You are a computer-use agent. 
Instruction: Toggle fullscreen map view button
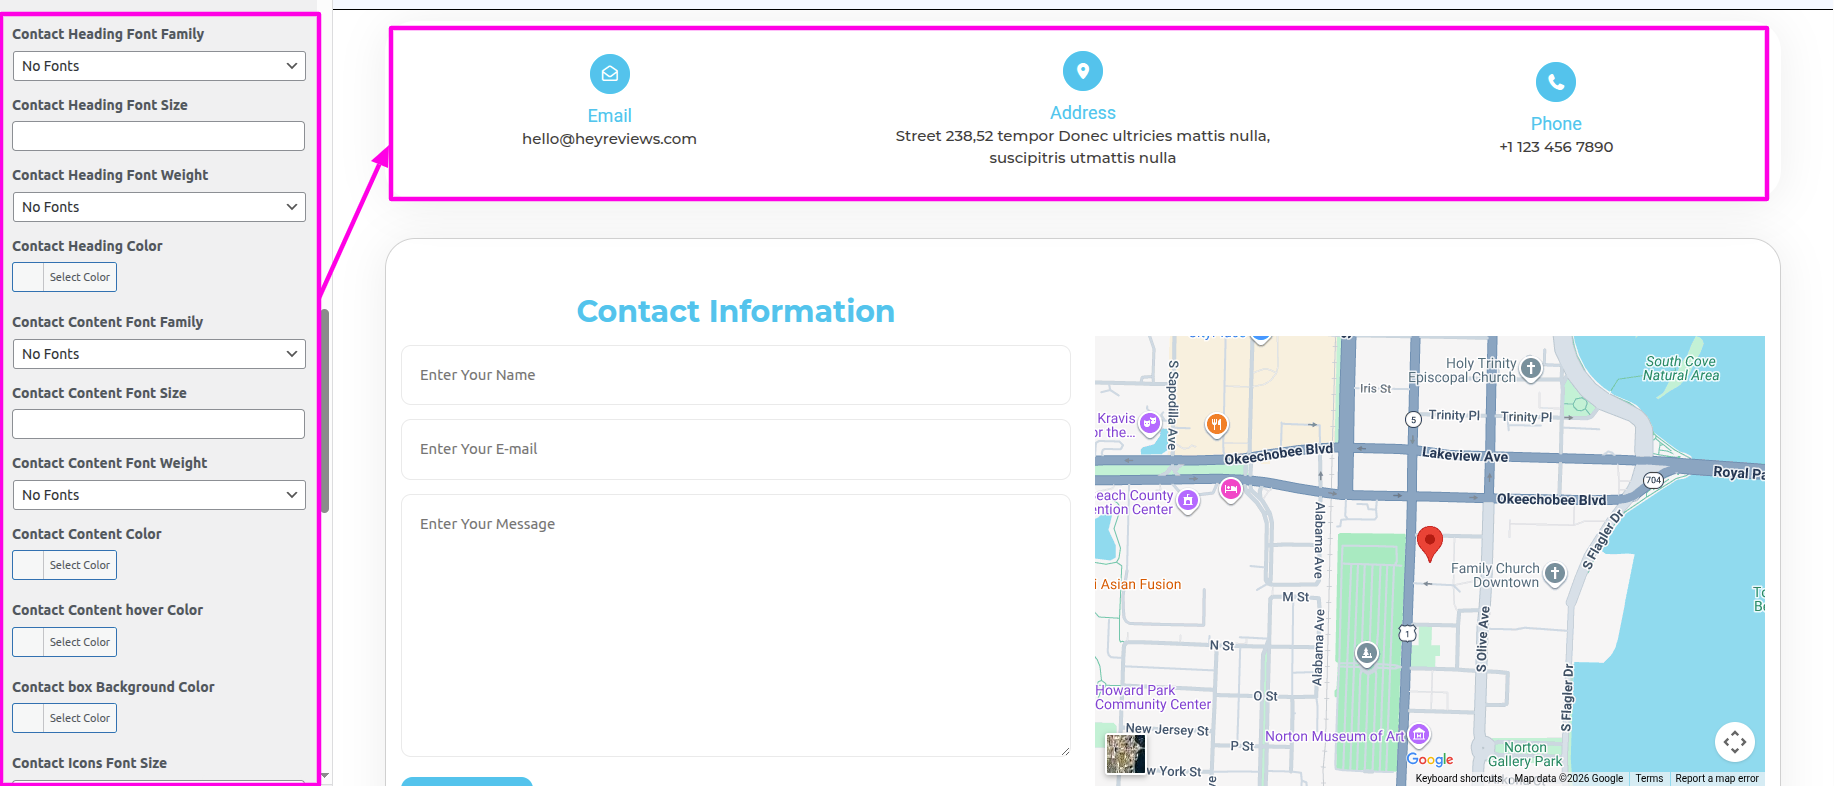tap(1735, 742)
